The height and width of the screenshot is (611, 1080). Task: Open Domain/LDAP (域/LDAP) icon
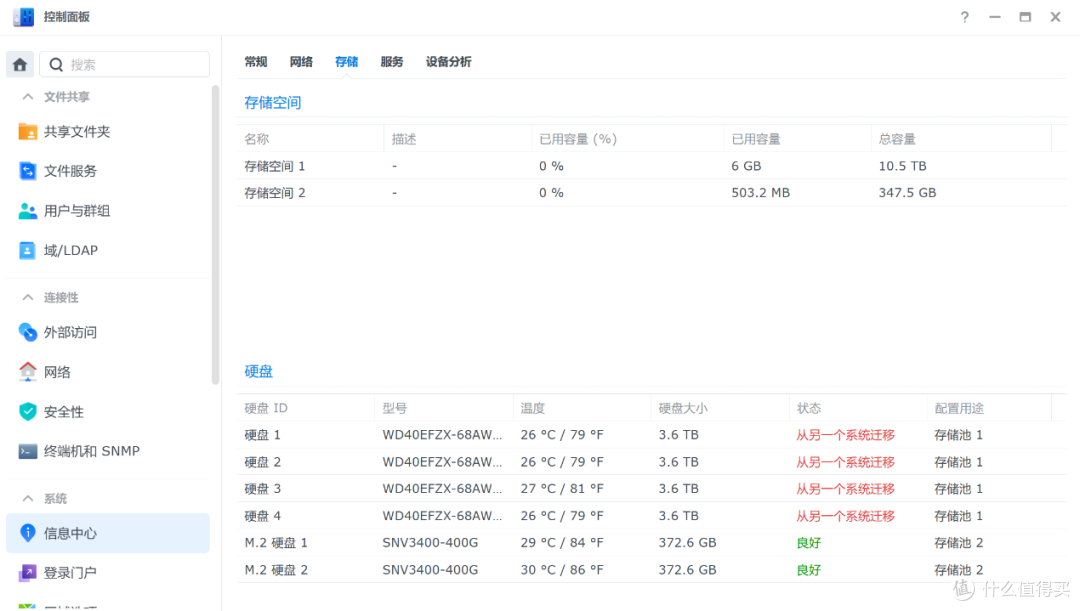pyautogui.click(x=28, y=250)
